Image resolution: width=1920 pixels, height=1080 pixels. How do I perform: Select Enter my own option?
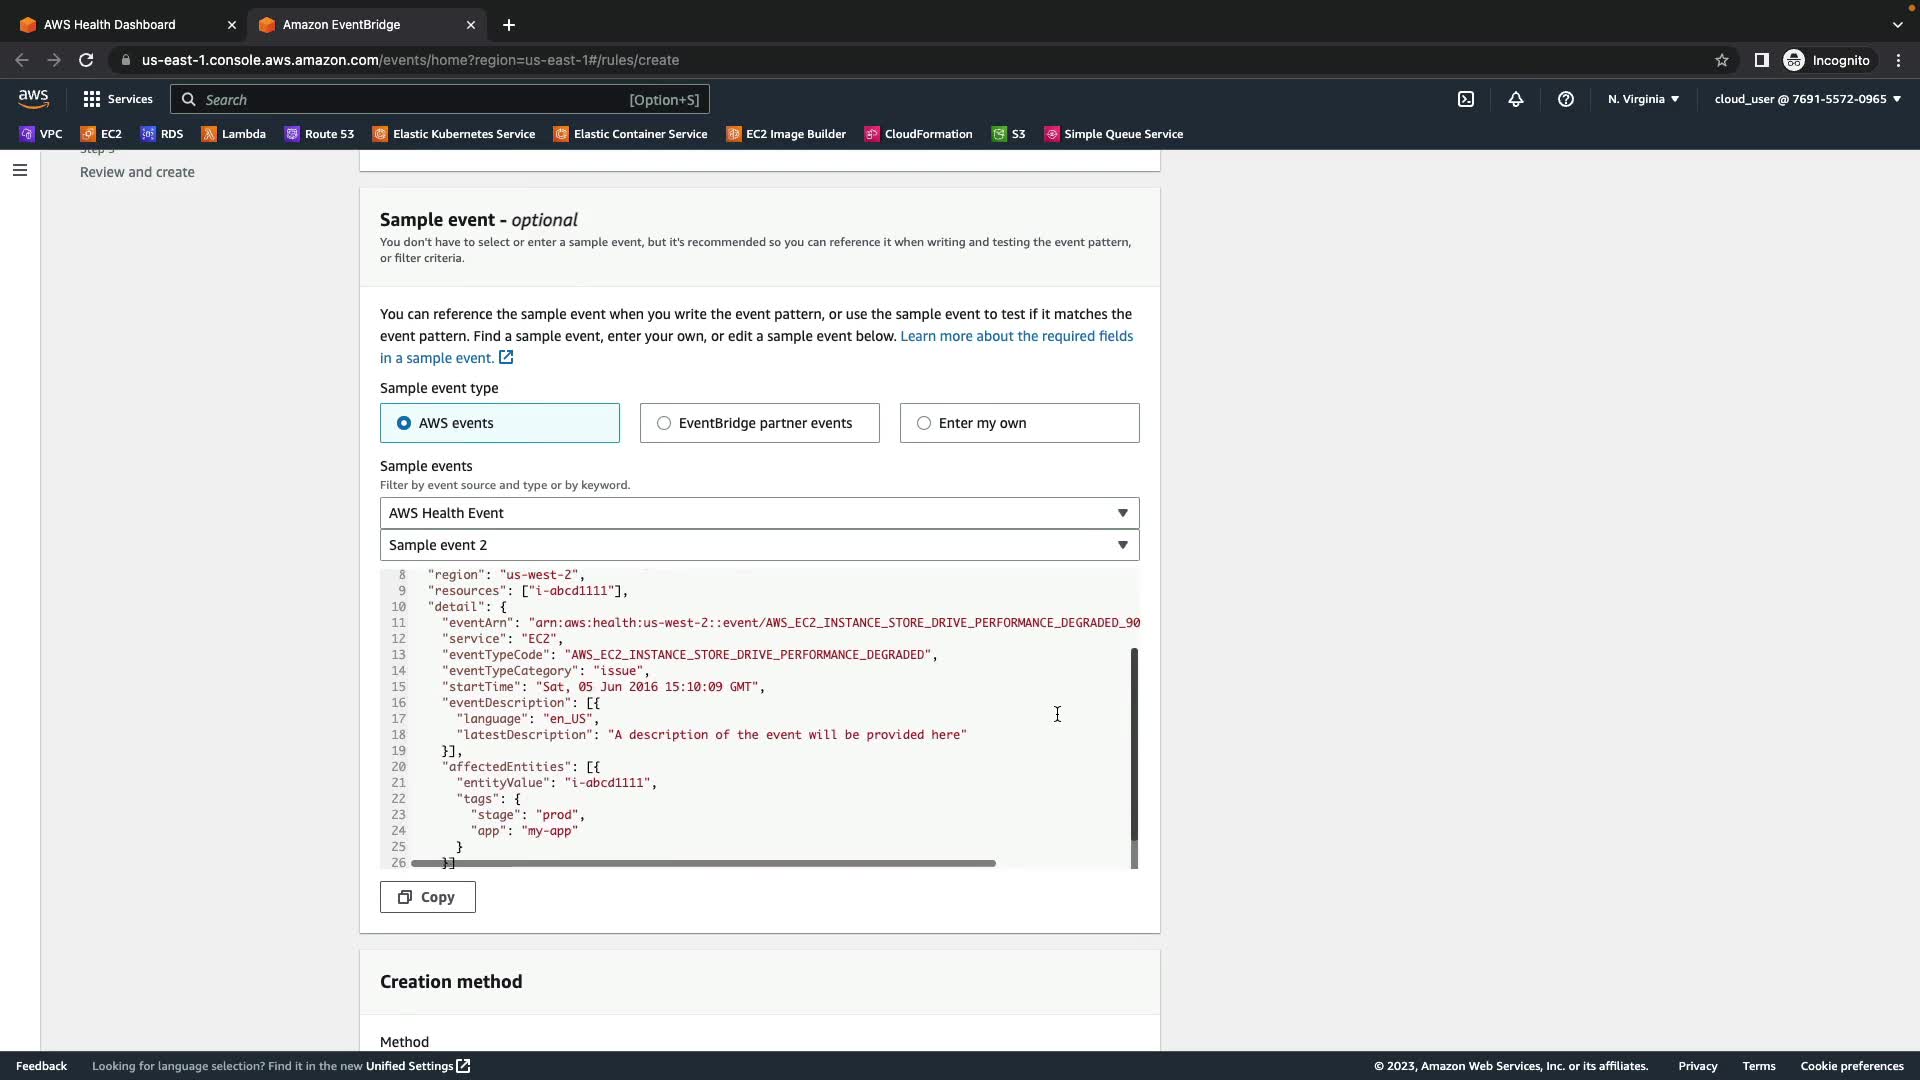tap(924, 423)
